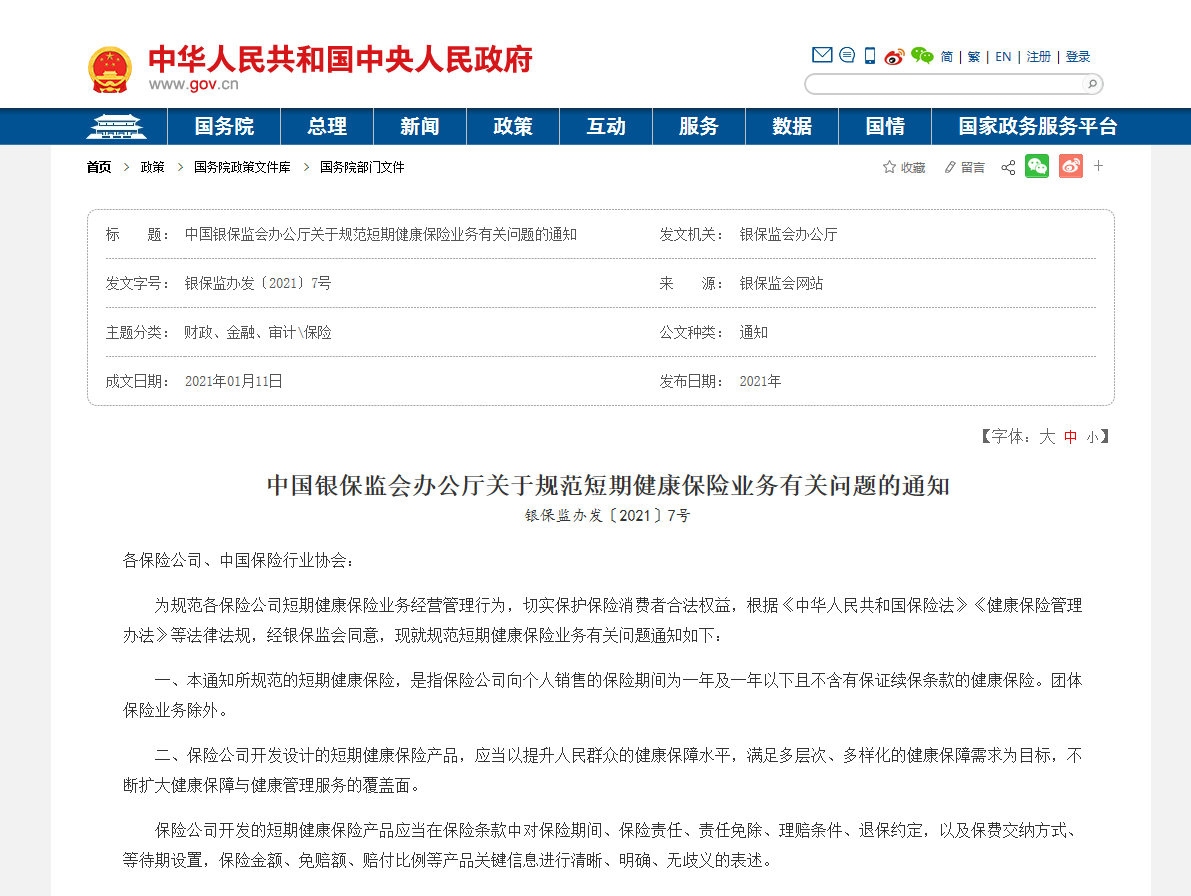Set font size to 大
Viewport: 1191px width, 896px height.
tap(1047, 437)
